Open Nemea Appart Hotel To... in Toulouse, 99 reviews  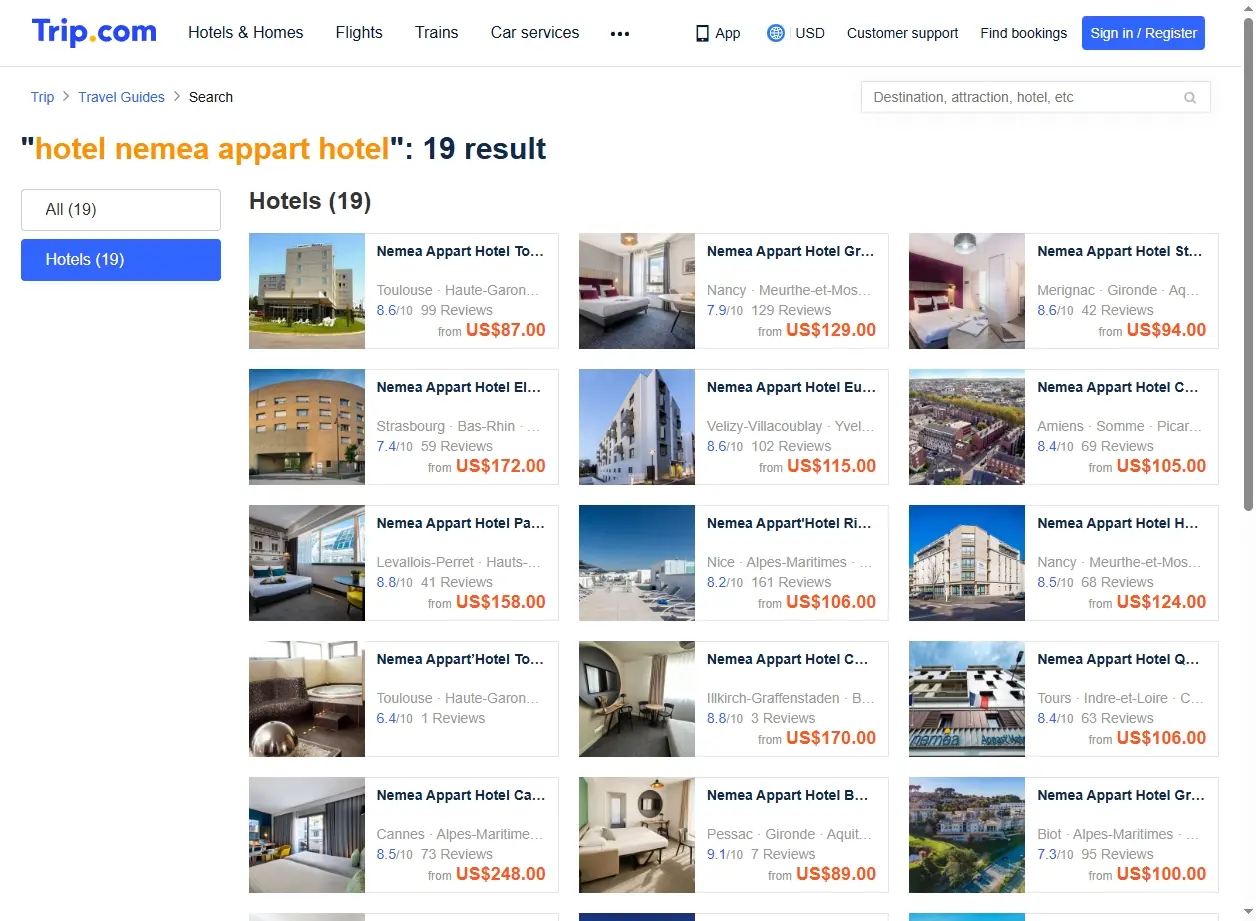point(460,251)
